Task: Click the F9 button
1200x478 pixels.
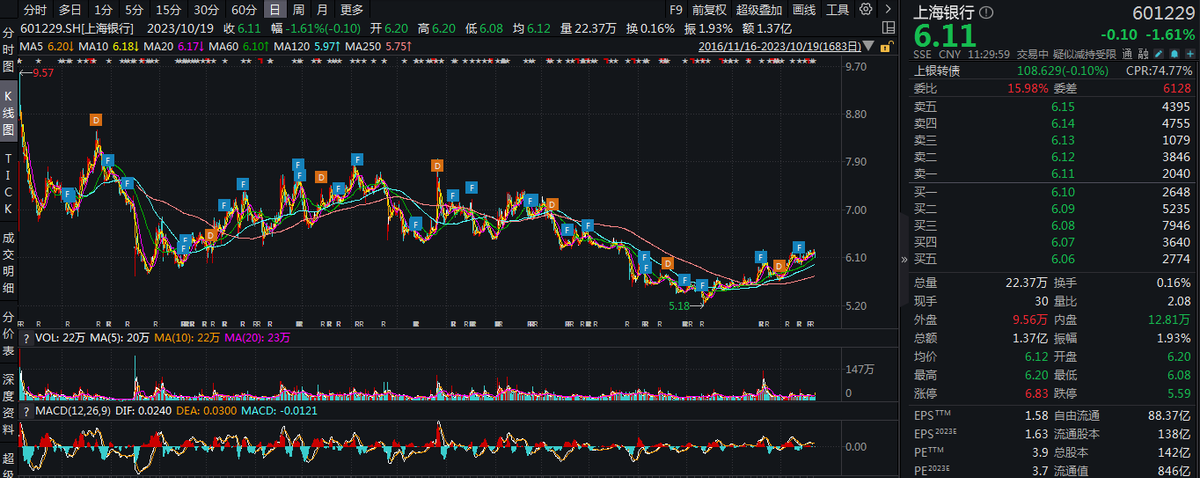Action: tap(675, 10)
